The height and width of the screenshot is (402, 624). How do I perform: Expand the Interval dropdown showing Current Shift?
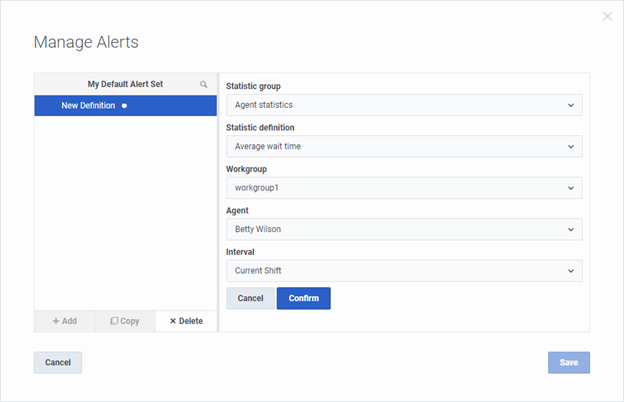[x=403, y=271]
